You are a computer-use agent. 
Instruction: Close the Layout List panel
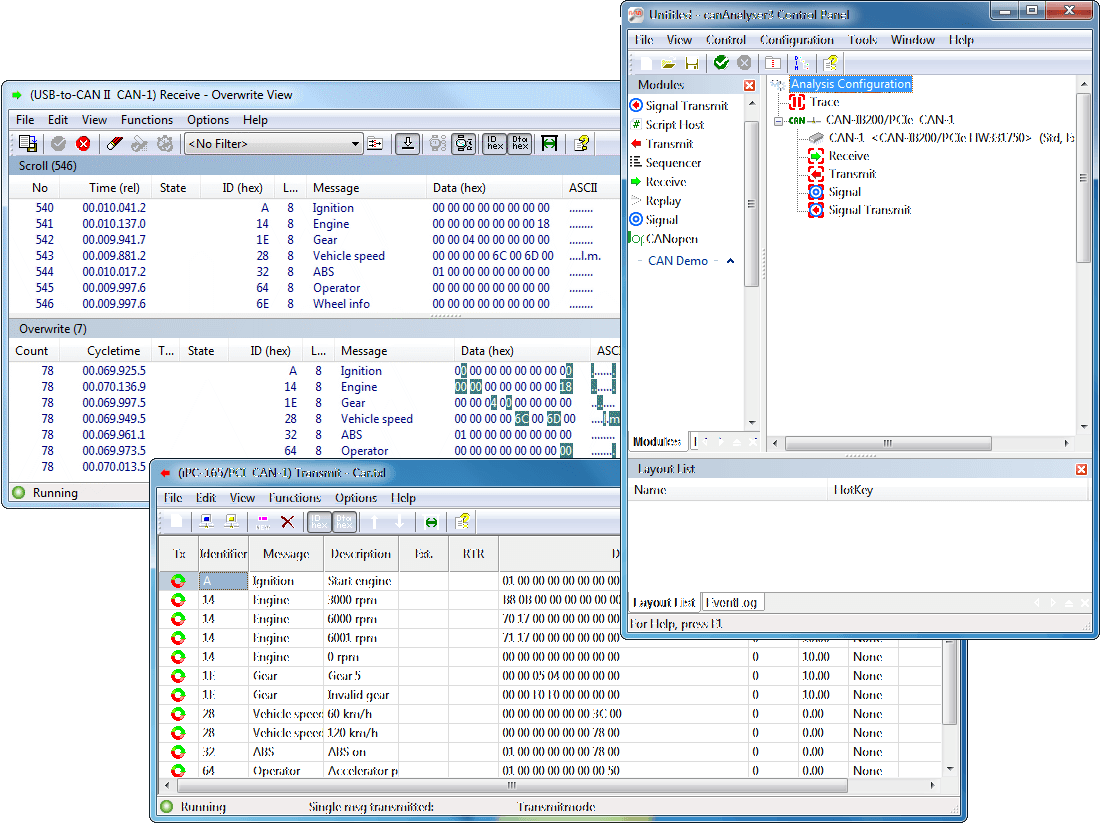pyautogui.click(x=1081, y=469)
